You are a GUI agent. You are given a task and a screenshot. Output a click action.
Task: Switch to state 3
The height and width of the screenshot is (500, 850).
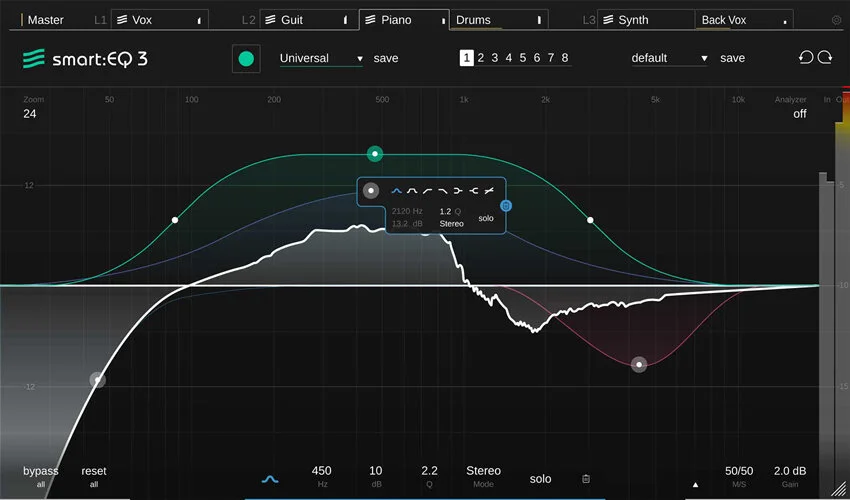click(x=495, y=57)
